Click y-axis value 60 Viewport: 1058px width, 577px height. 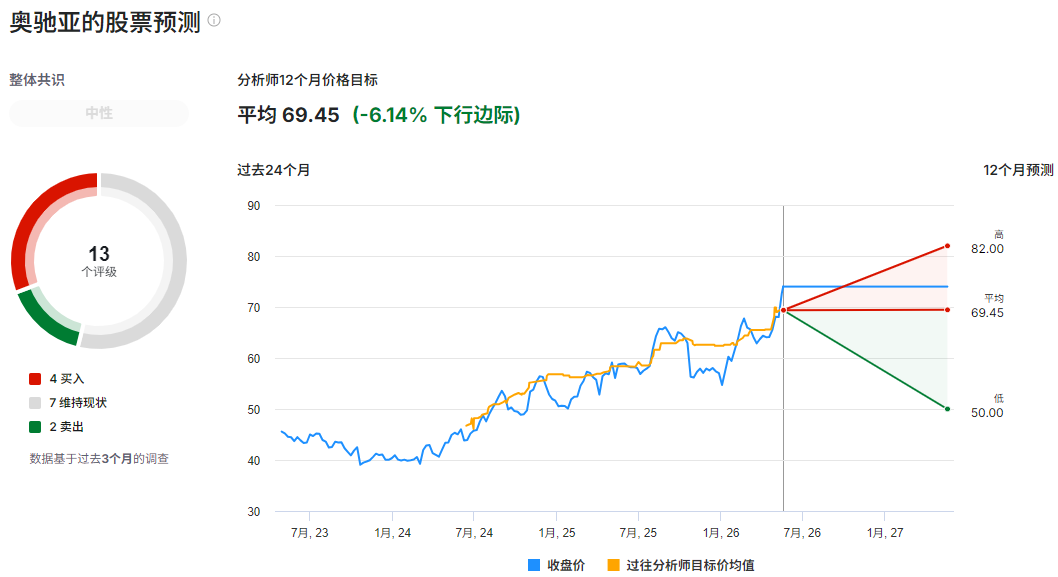[254, 359]
